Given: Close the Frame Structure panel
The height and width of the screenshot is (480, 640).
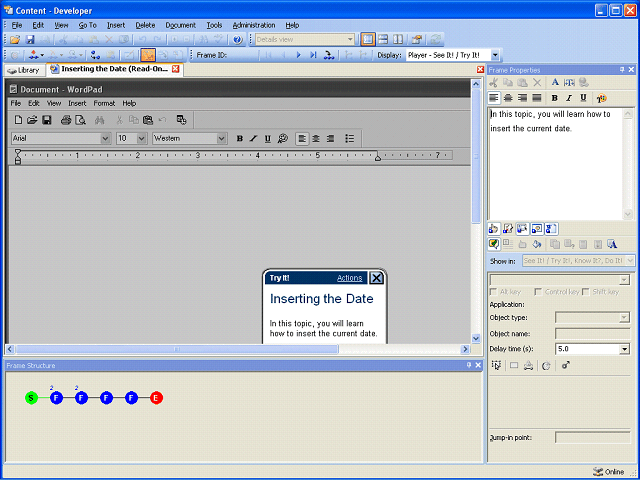Looking at the screenshot, I should click(478, 365).
